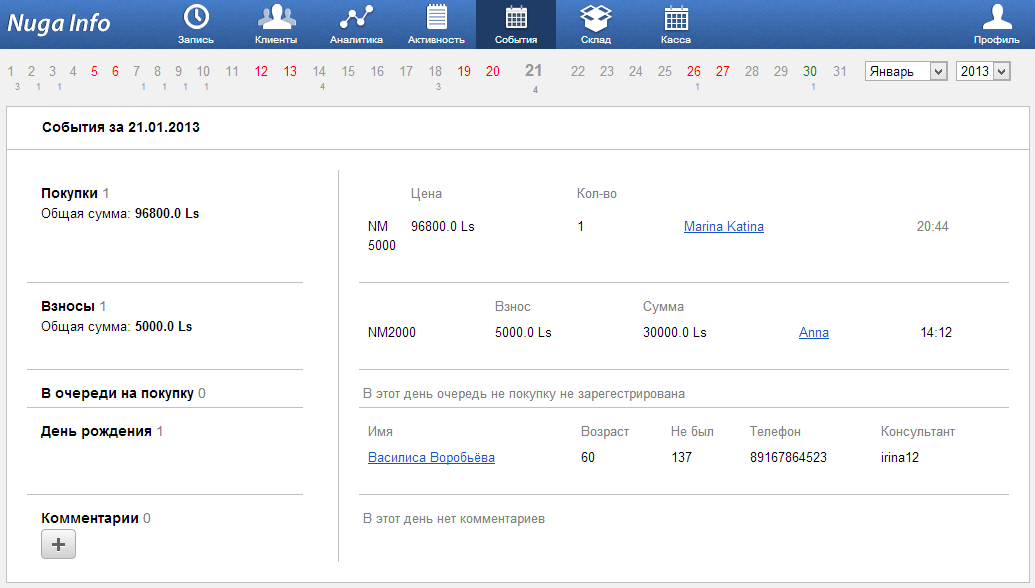The width and height of the screenshot is (1035, 588).
Task: Add a comment with the plus button
Action: pyautogui.click(x=58, y=544)
